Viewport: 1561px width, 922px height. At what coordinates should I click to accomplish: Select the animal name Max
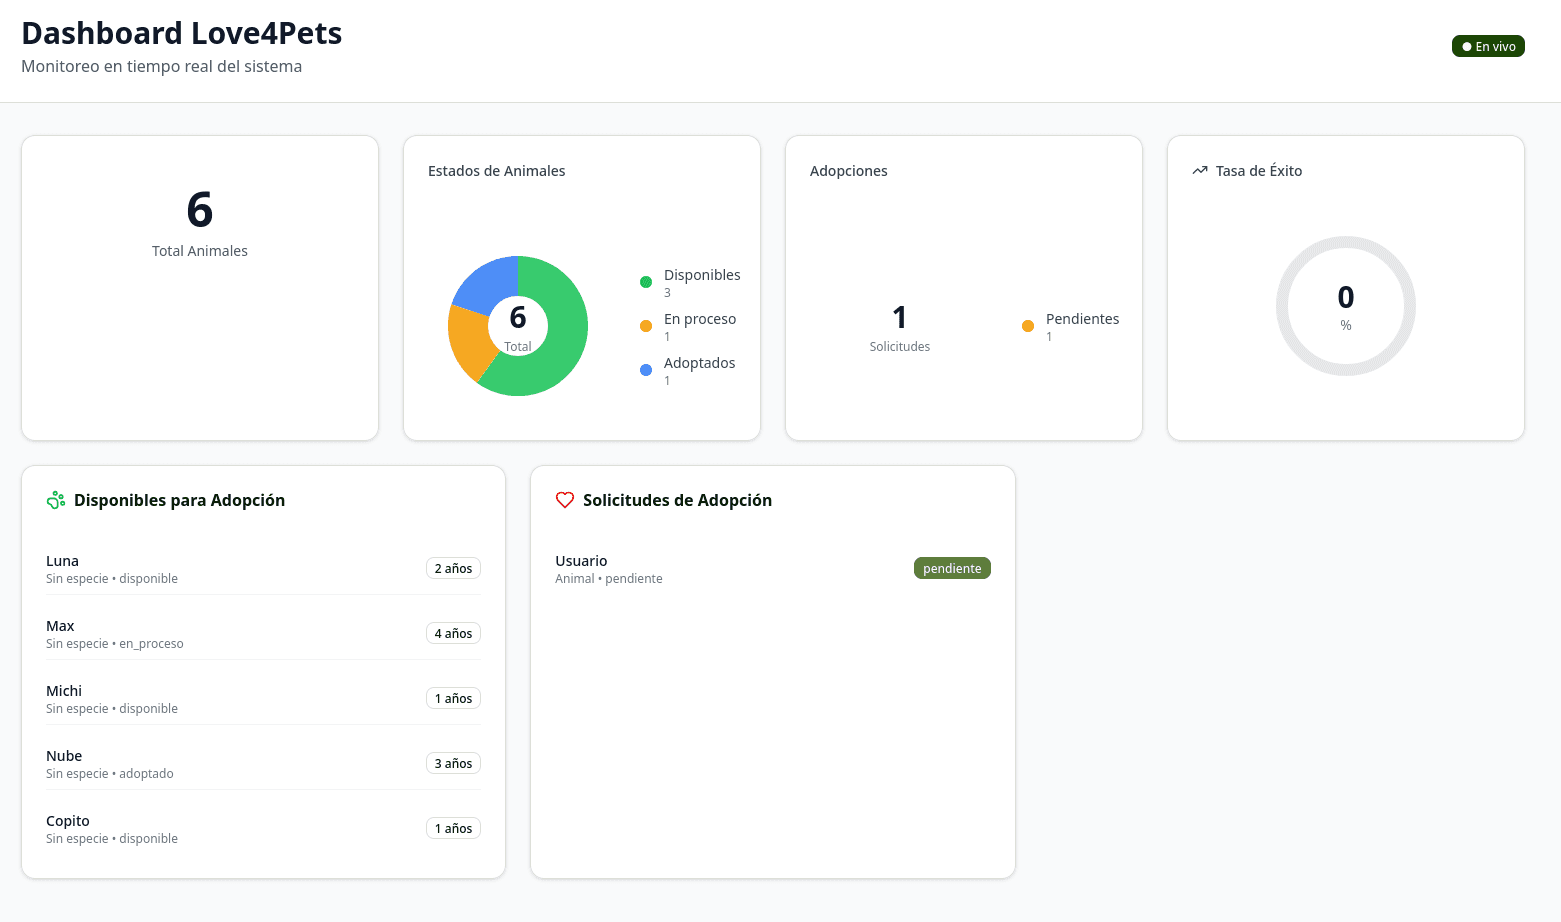pos(60,626)
